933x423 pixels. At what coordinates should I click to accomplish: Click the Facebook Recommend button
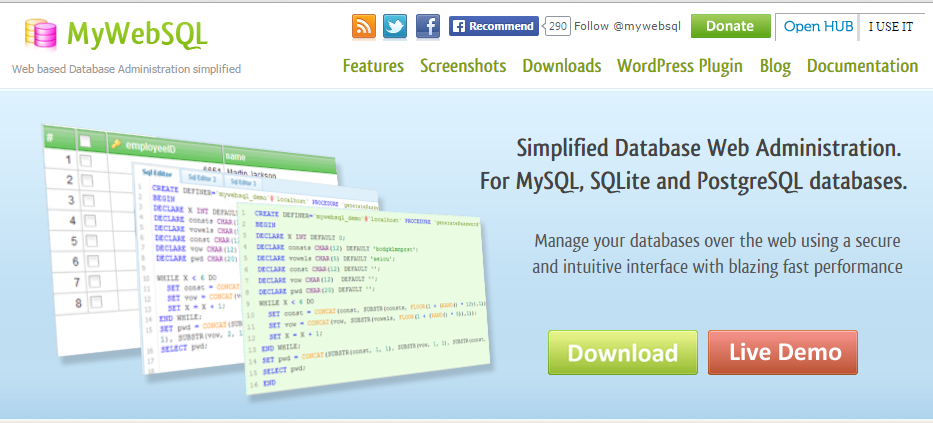pyautogui.click(x=493, y=26)
